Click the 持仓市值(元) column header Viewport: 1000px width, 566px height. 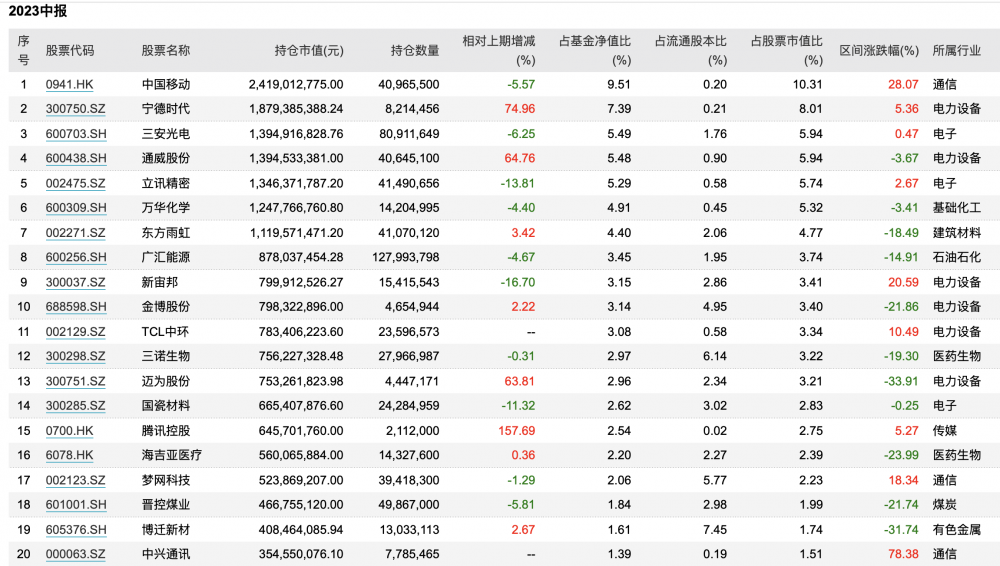309,50
